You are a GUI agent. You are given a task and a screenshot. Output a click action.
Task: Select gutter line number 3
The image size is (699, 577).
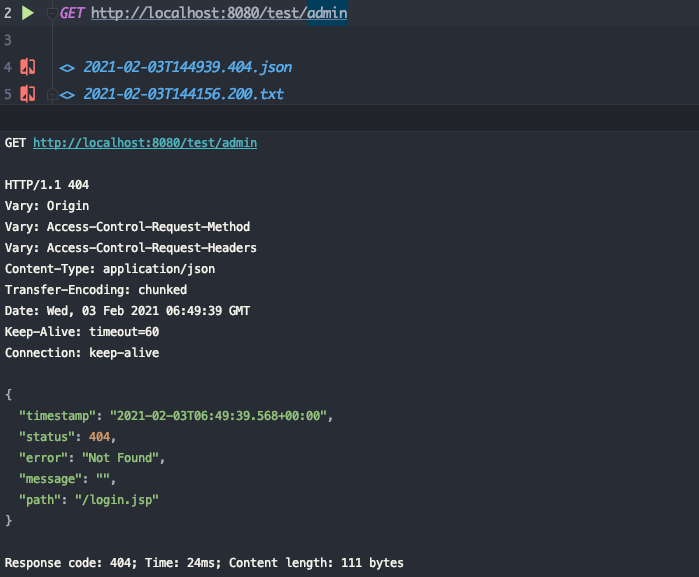pyautogui.click(x=8, y=40)
